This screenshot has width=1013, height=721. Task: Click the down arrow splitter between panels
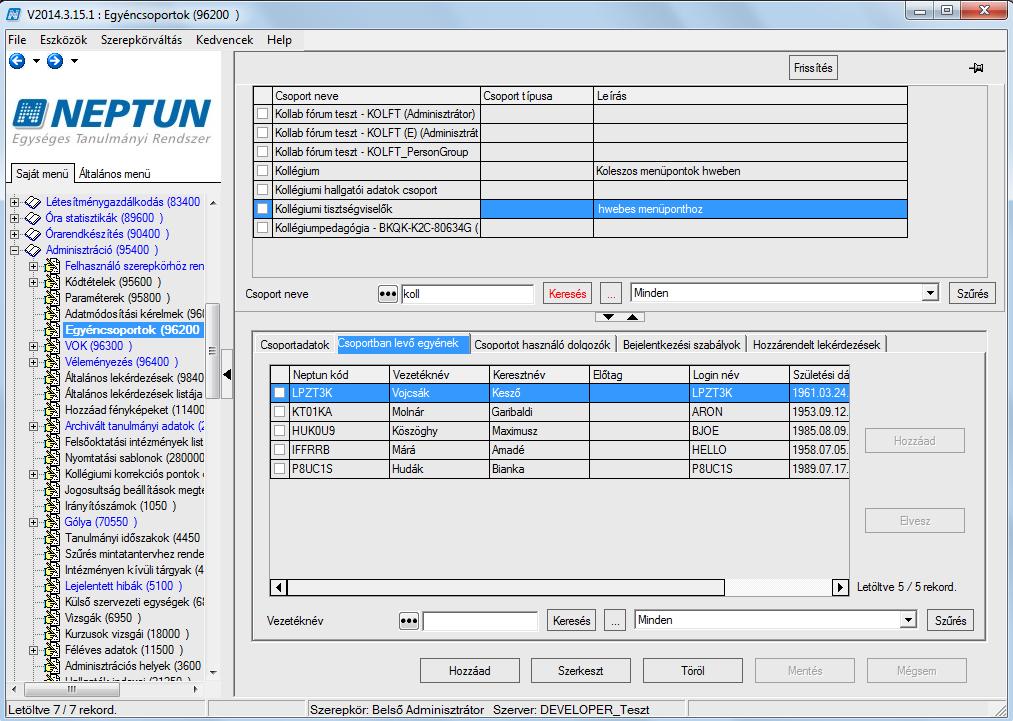click(608, 317)
